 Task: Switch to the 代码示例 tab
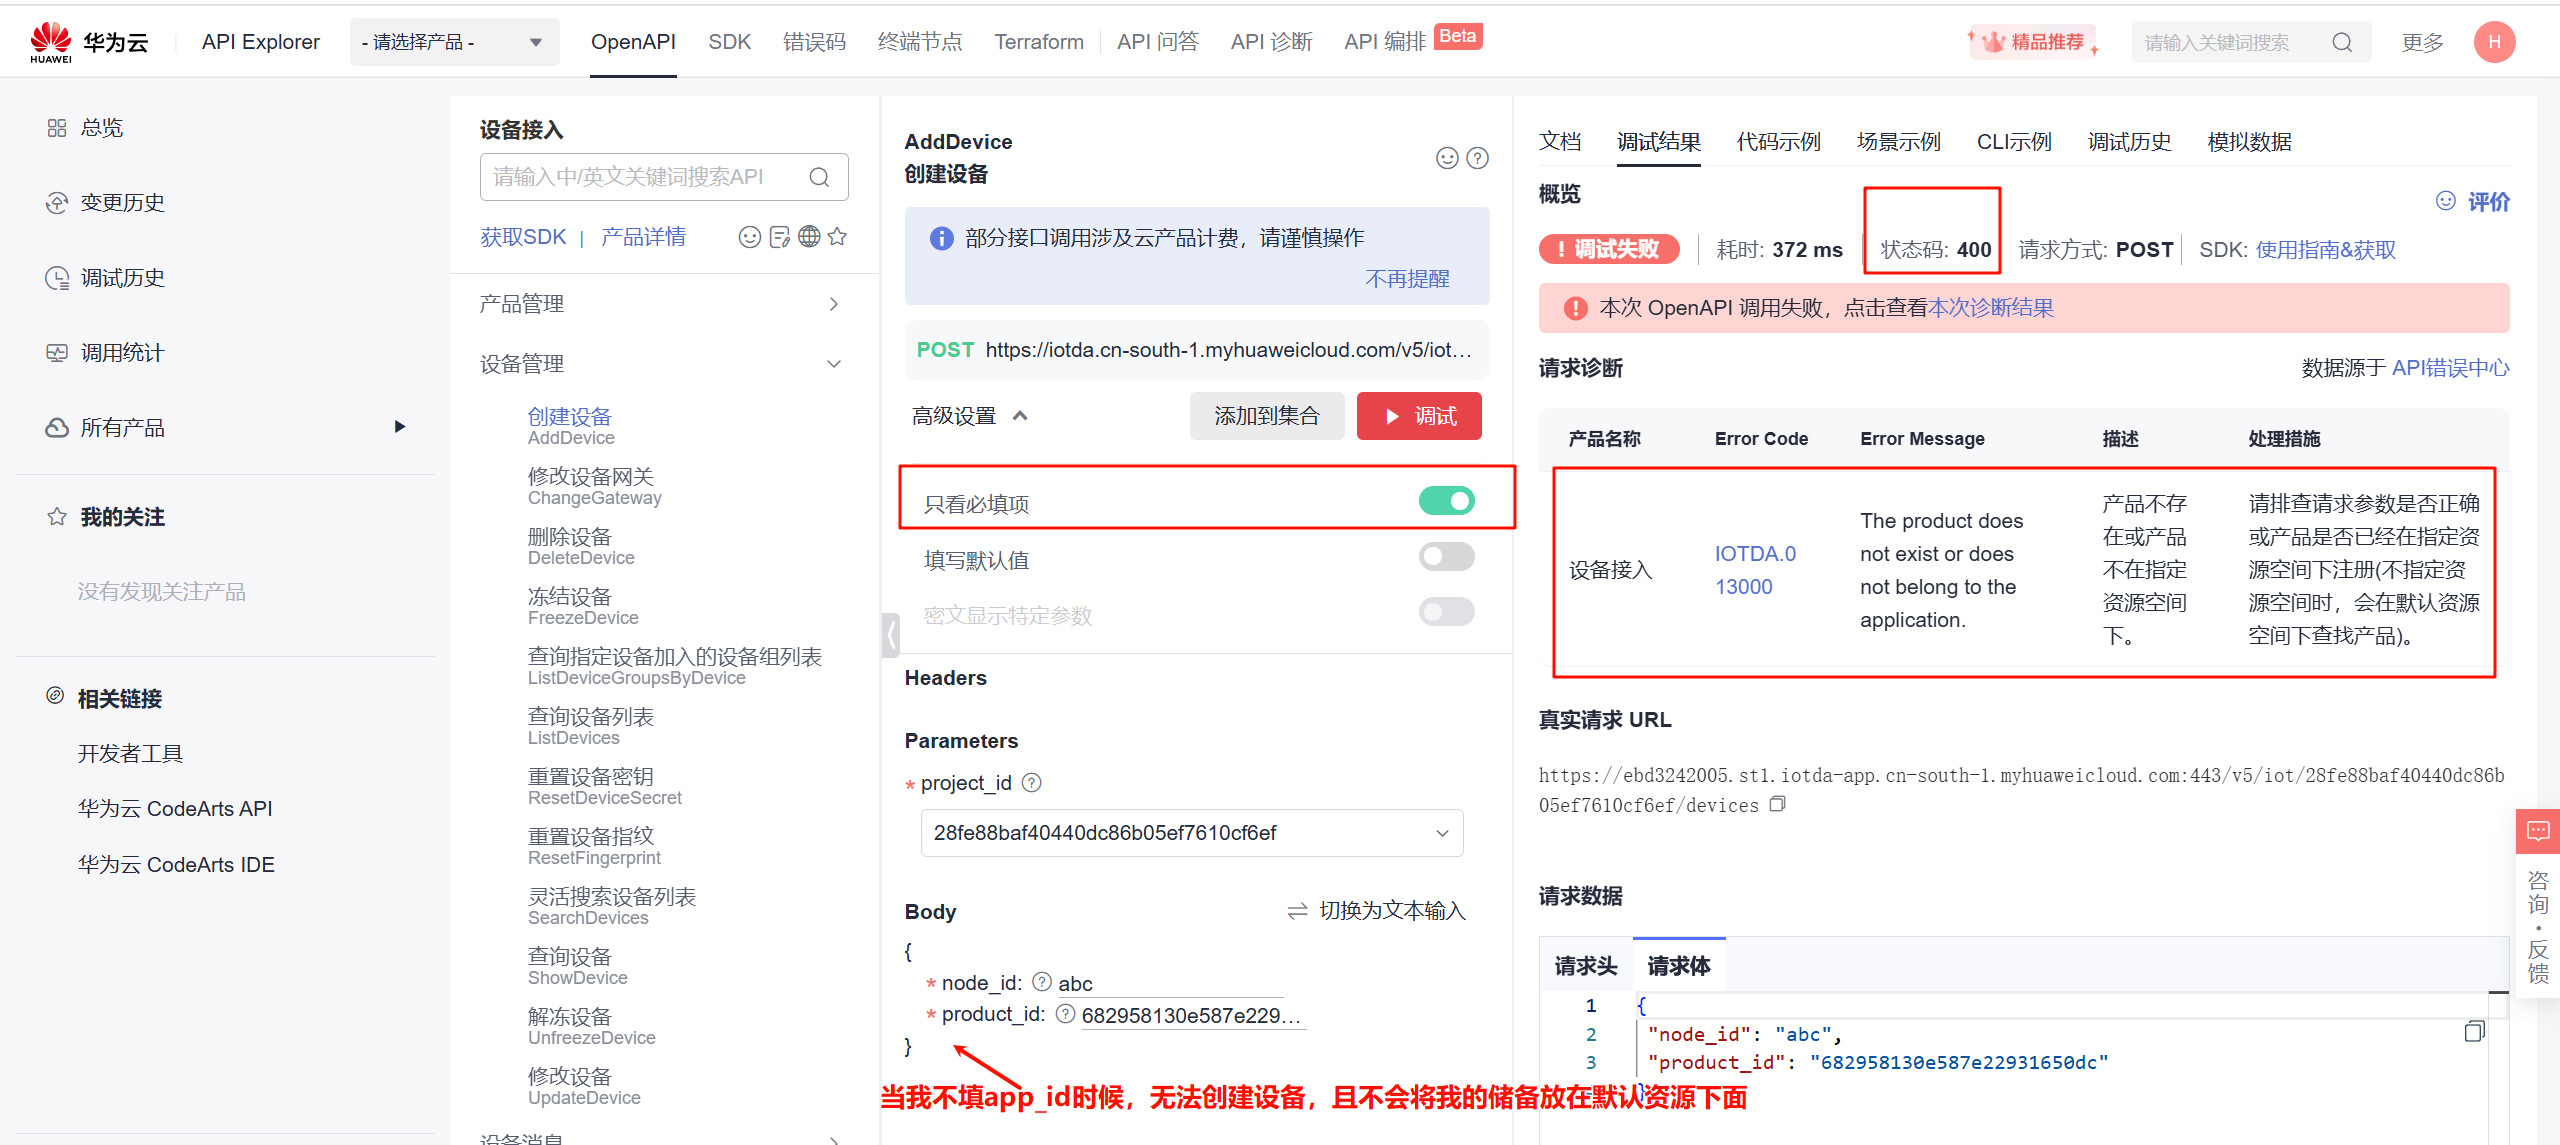pos(1778,142)
